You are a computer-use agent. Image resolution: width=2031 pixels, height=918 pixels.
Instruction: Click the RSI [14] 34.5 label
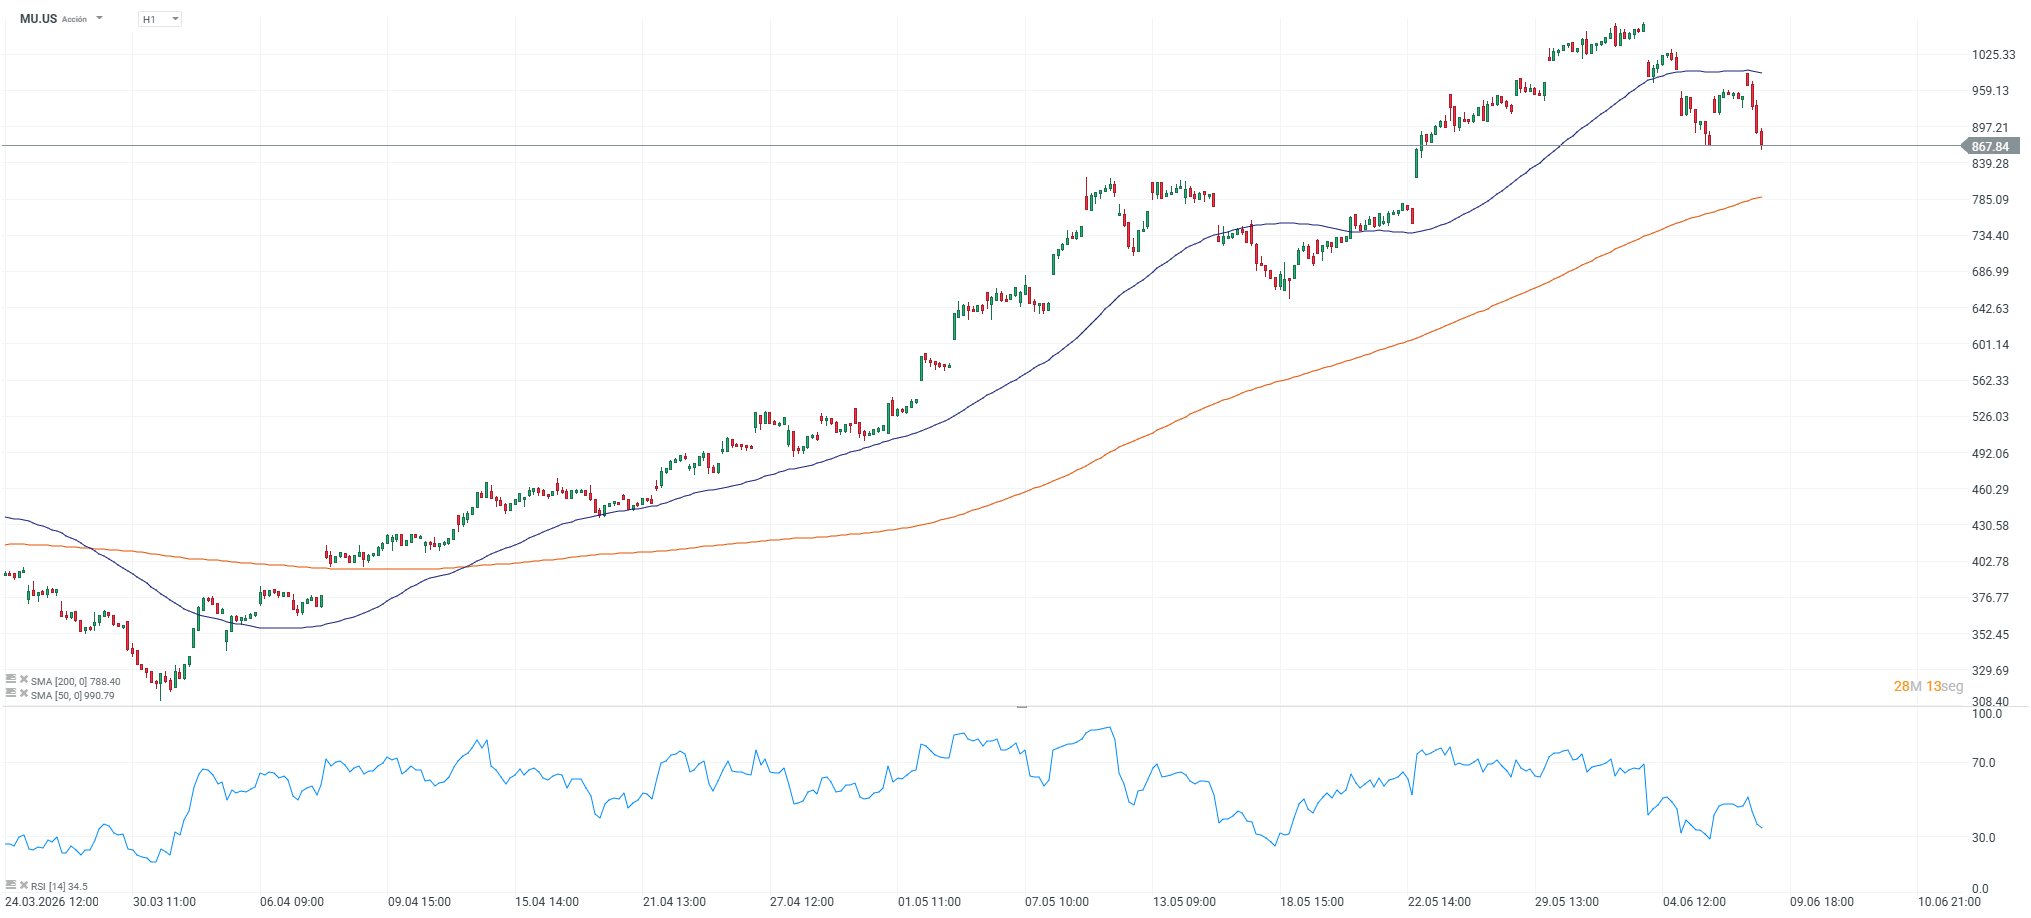click(59, 886)
